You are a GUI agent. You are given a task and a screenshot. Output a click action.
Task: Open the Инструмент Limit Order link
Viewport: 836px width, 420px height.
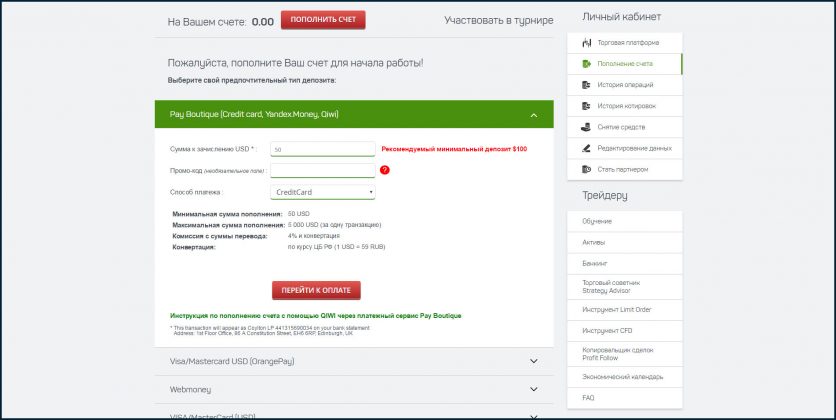[624, 310]
